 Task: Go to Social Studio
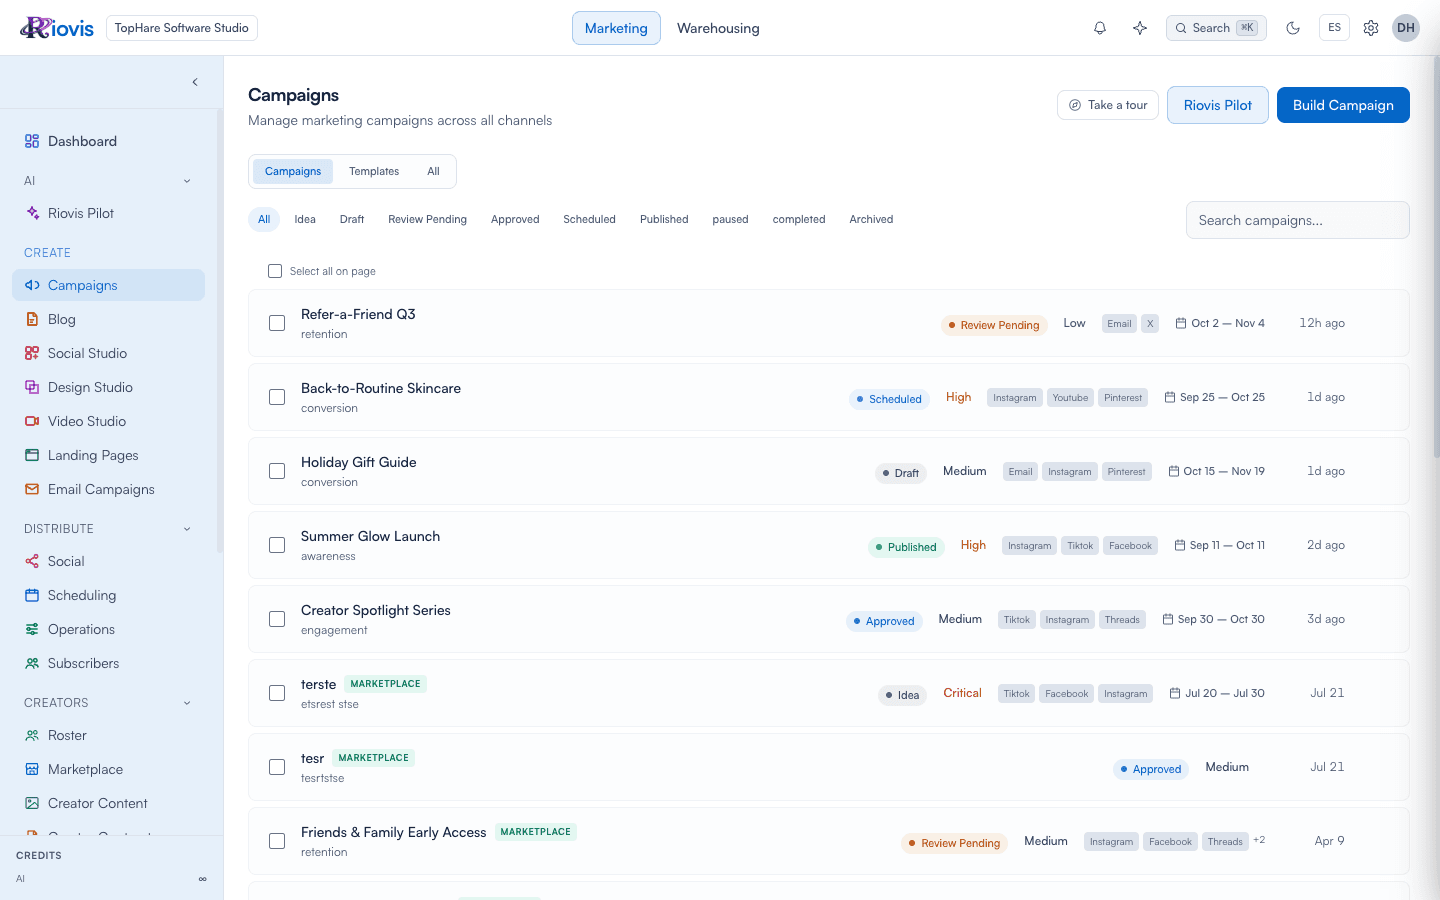pyautogui.click(x=108, y=353)
